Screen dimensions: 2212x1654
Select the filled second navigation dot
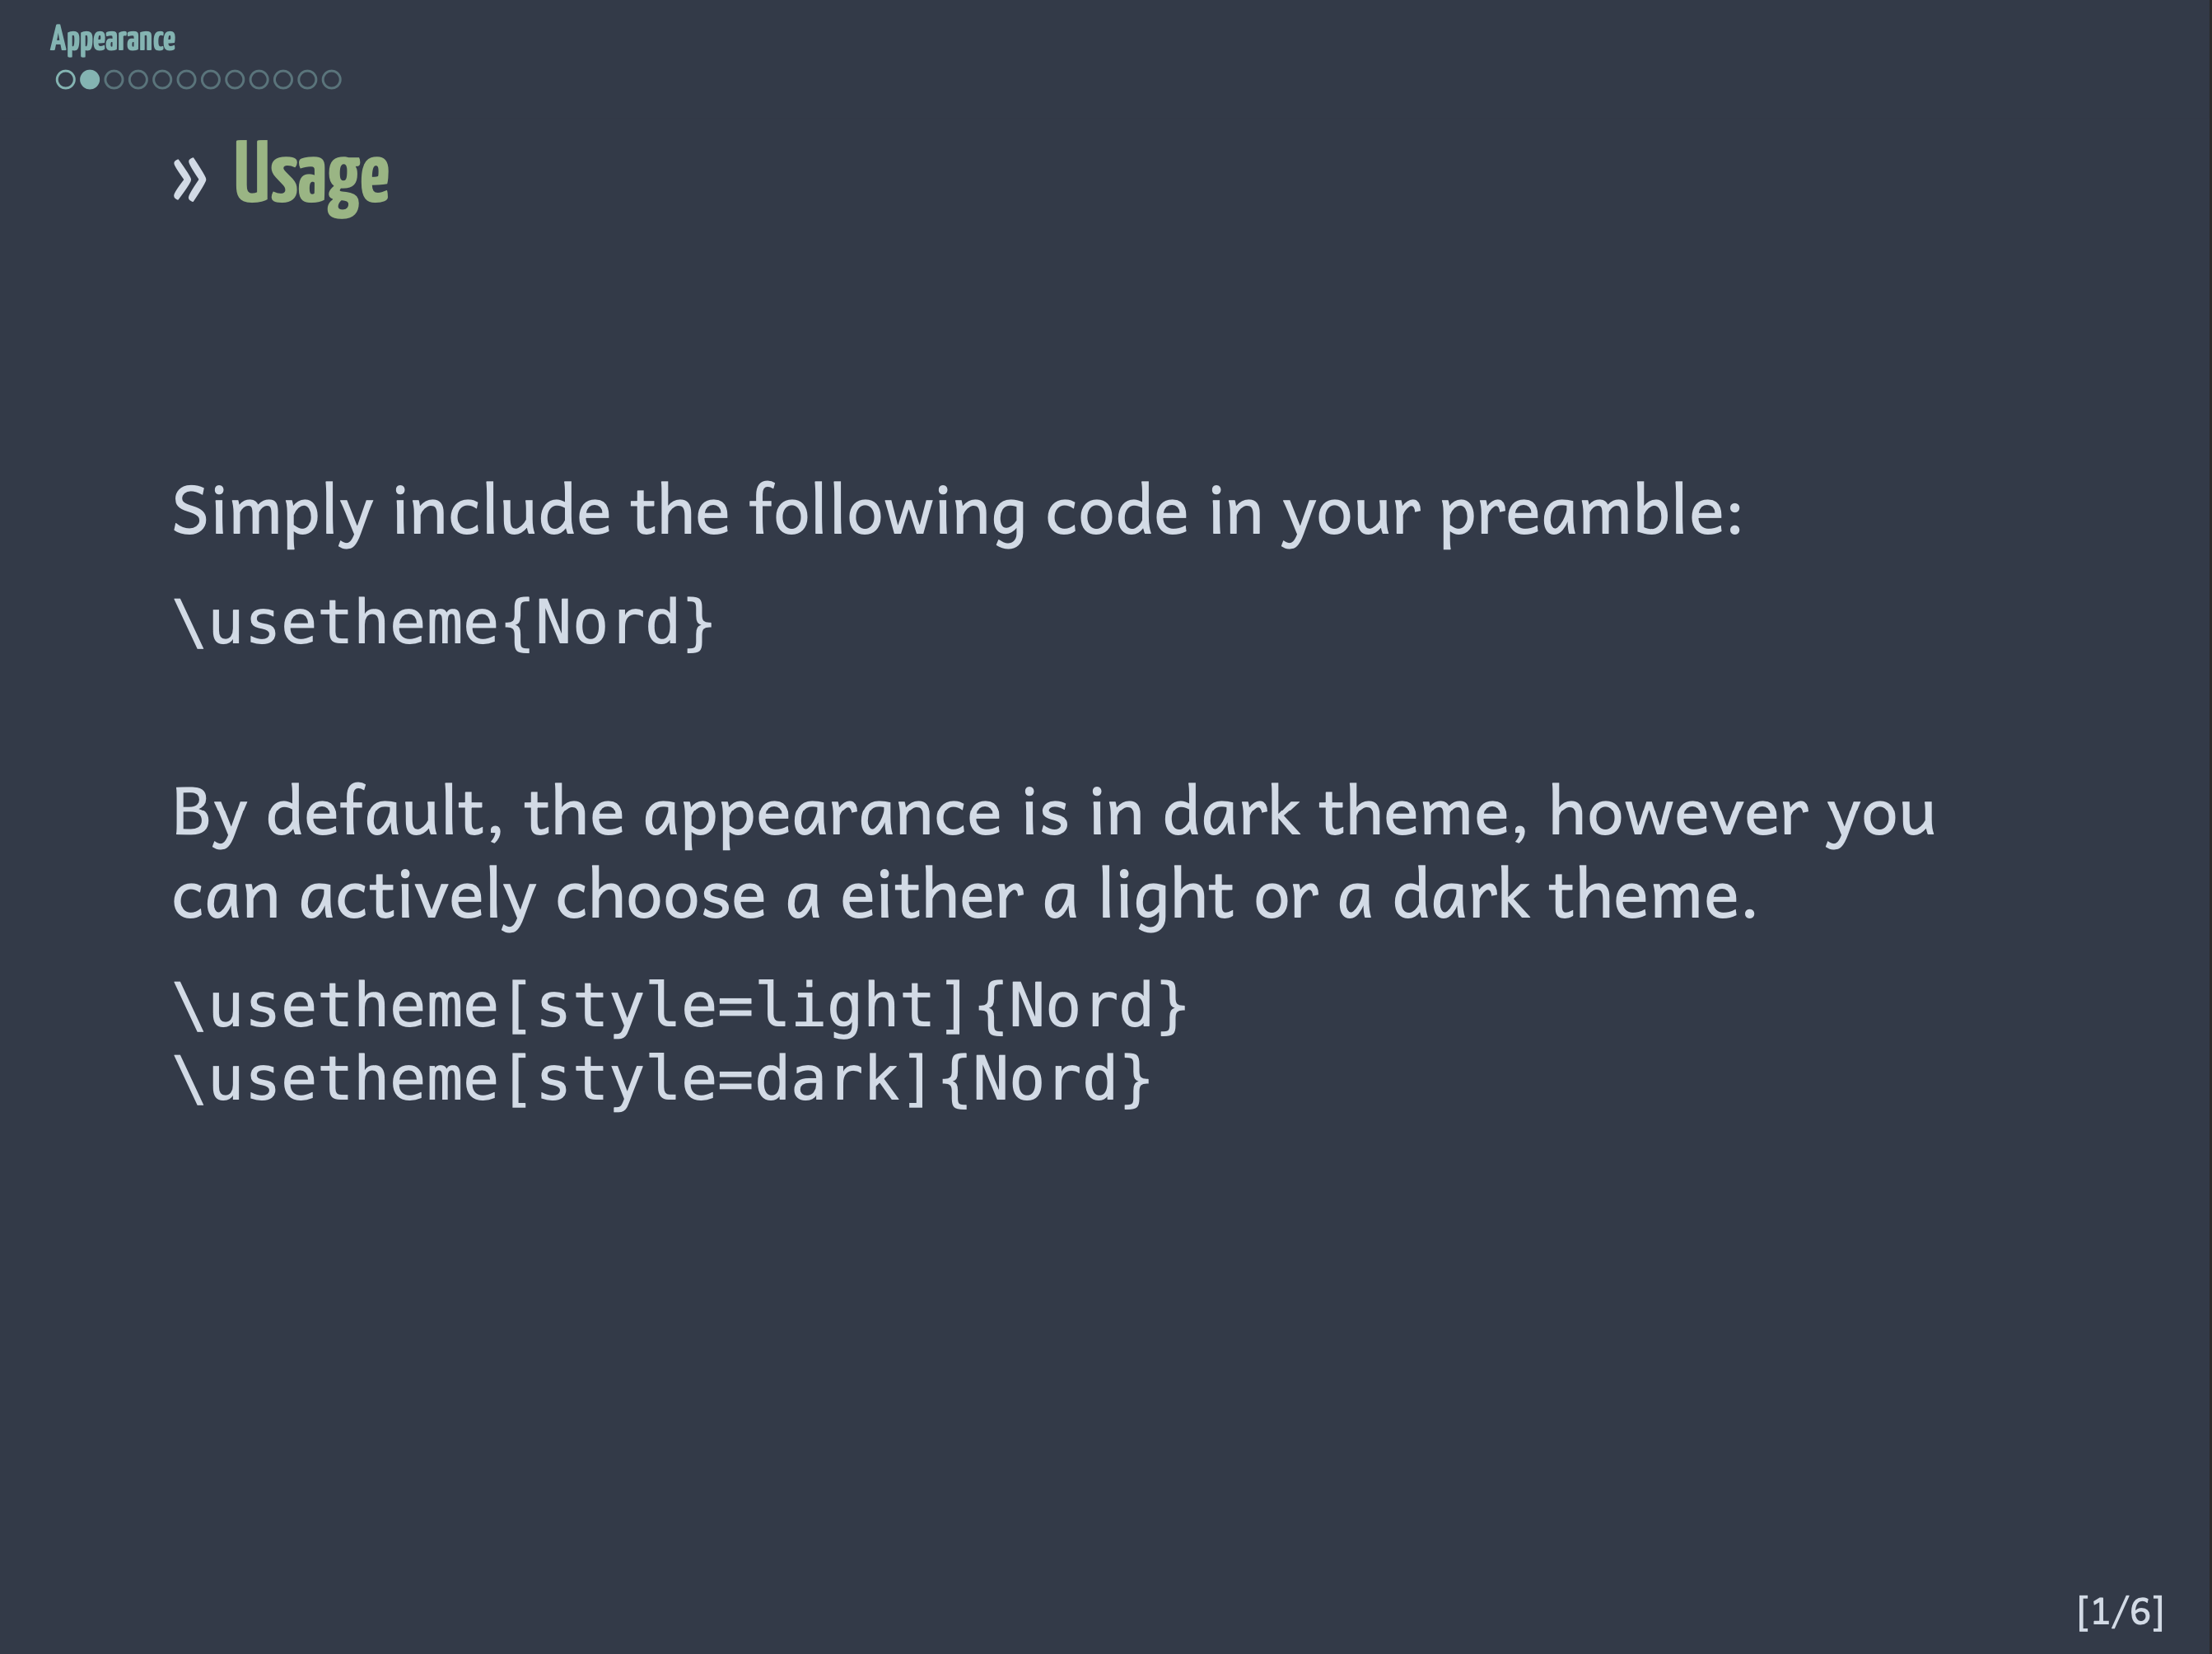(x=89, y=80)
